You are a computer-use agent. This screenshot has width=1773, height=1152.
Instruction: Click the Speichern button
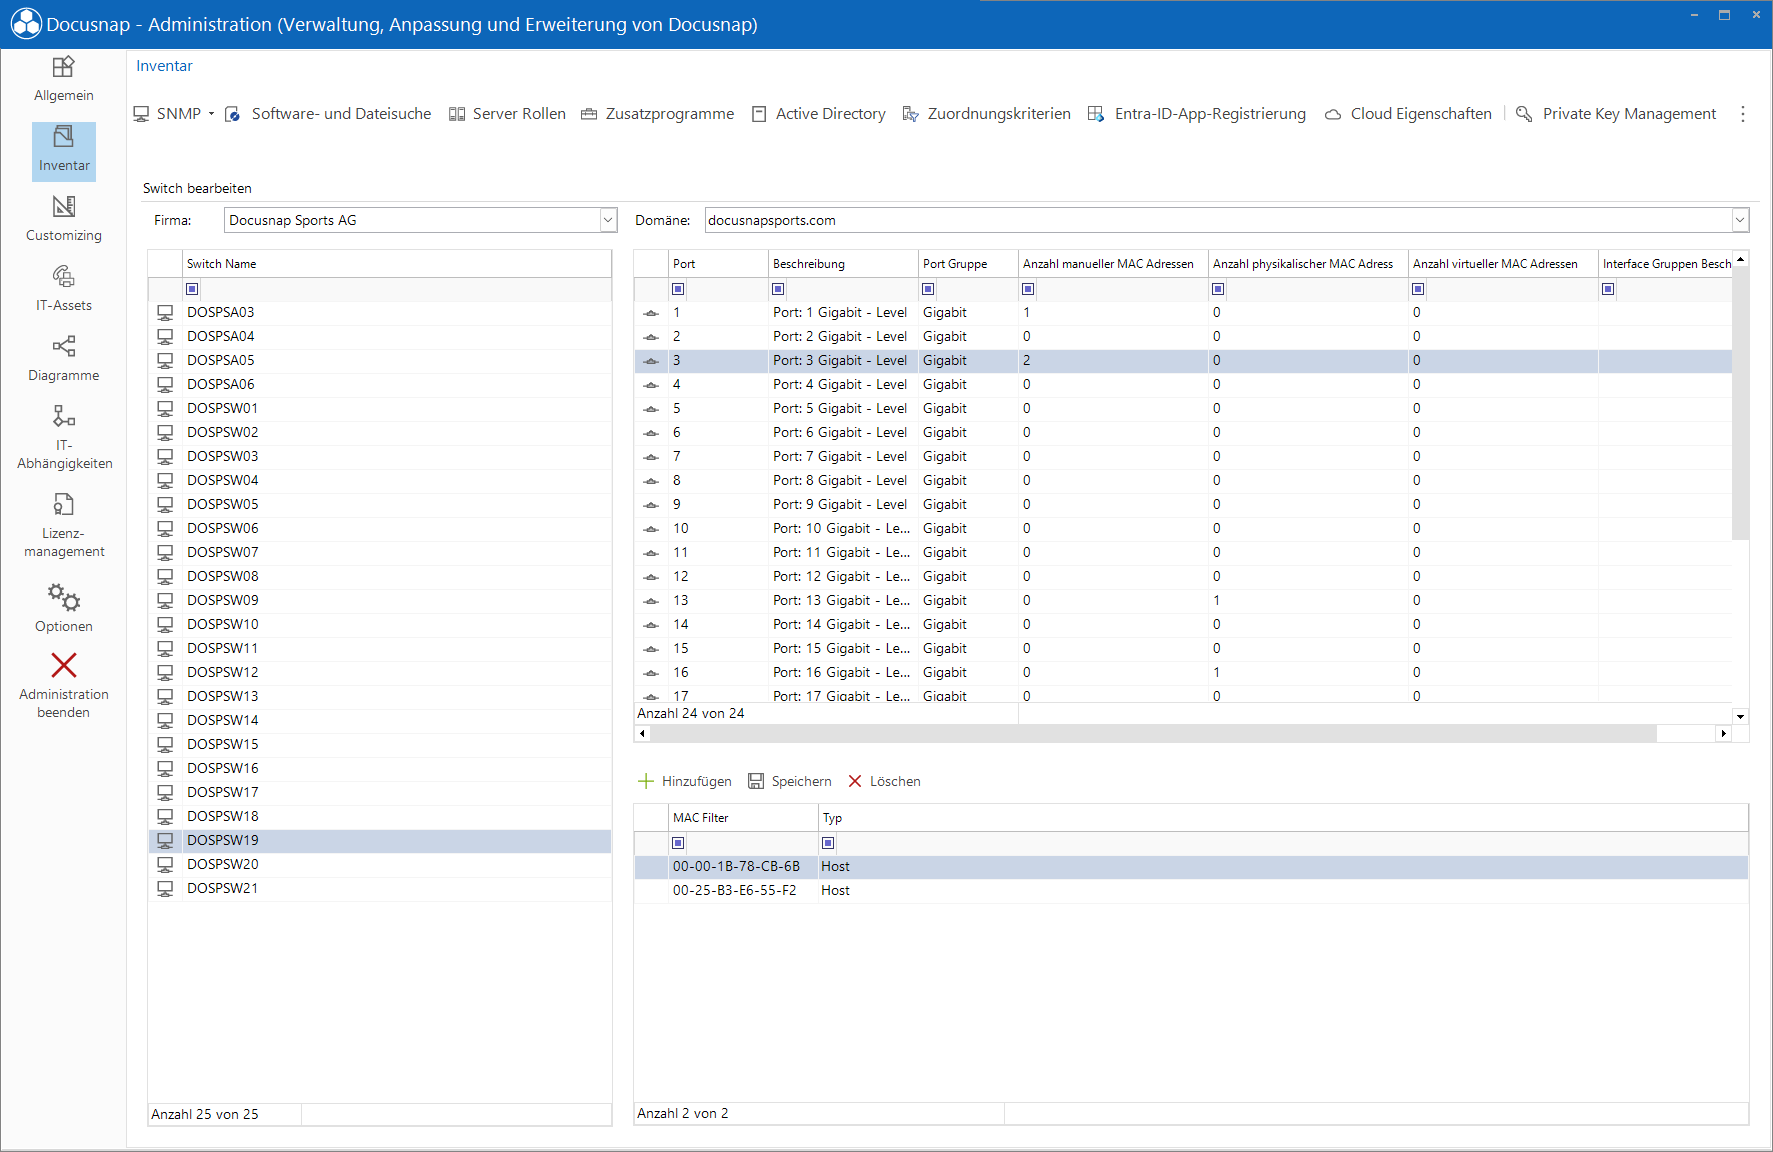pos(790,781)
